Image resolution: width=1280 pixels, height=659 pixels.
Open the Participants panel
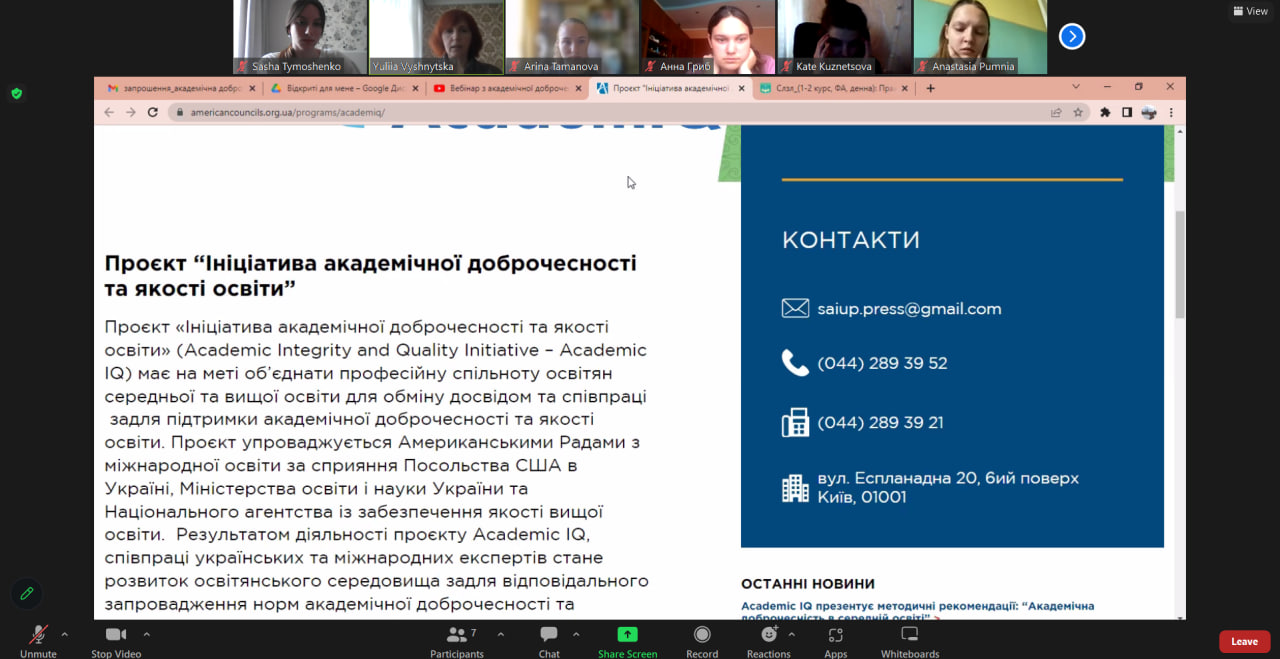pos(456,636)
